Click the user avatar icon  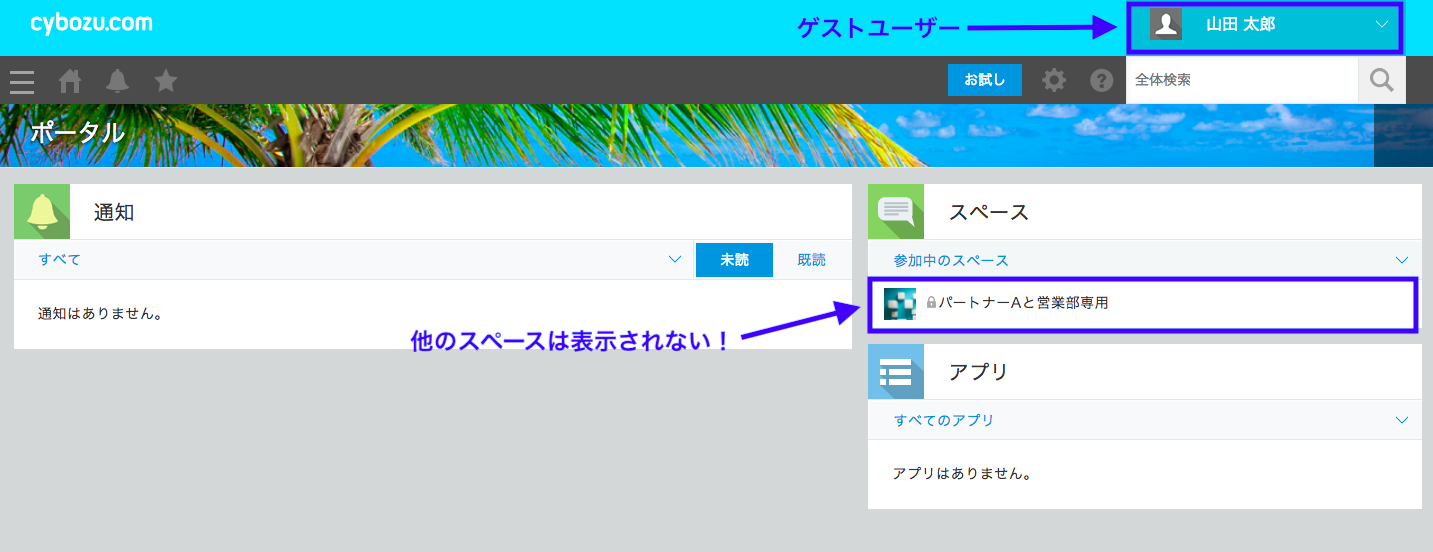pos(1166,25)
